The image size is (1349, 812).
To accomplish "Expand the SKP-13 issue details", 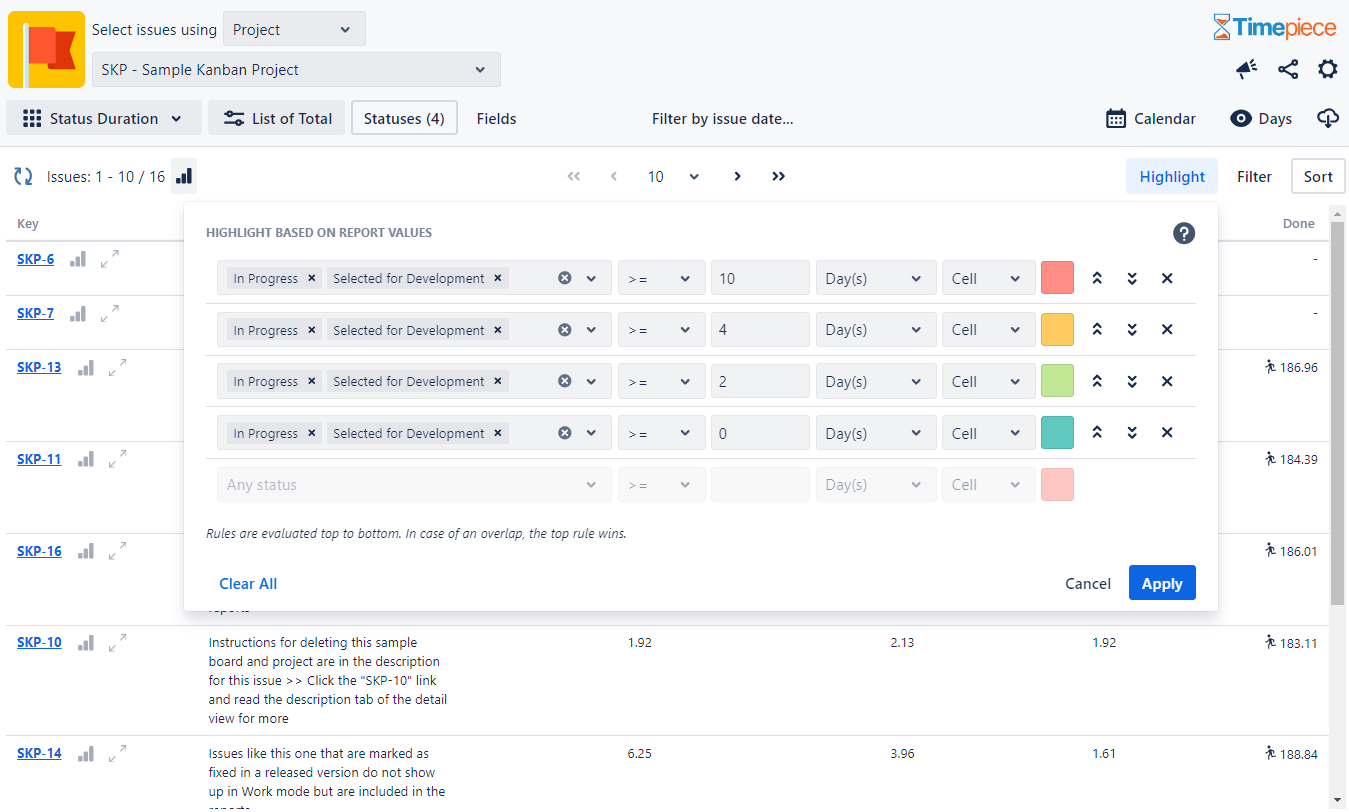I will (x=117, y=368).
